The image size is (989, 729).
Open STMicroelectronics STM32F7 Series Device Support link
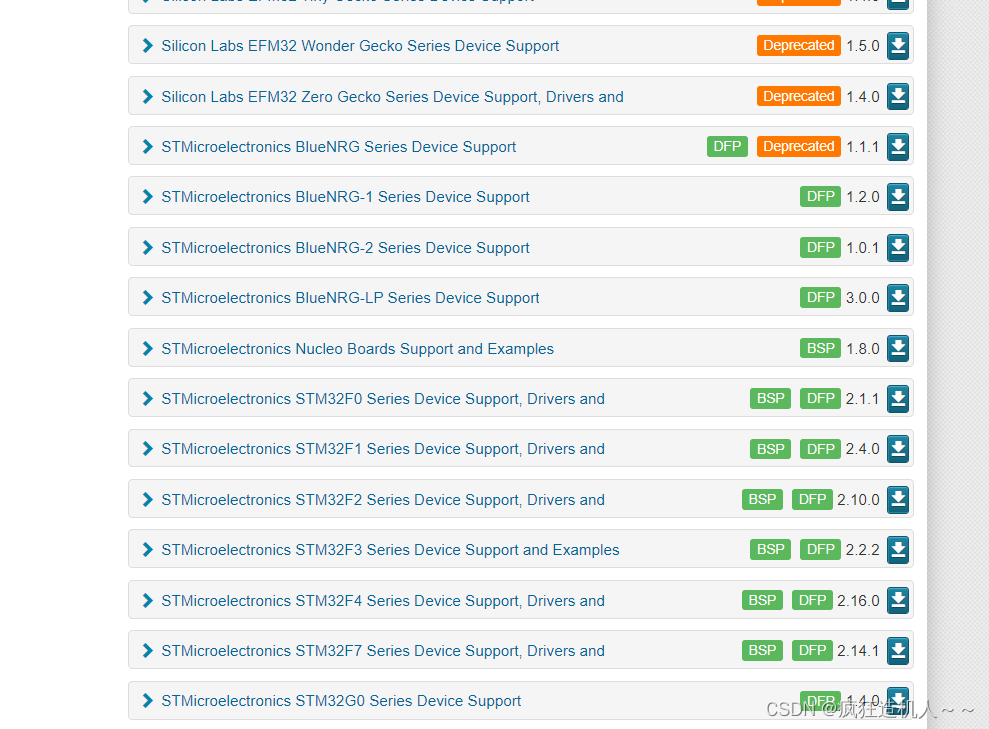tap(383, 651)
